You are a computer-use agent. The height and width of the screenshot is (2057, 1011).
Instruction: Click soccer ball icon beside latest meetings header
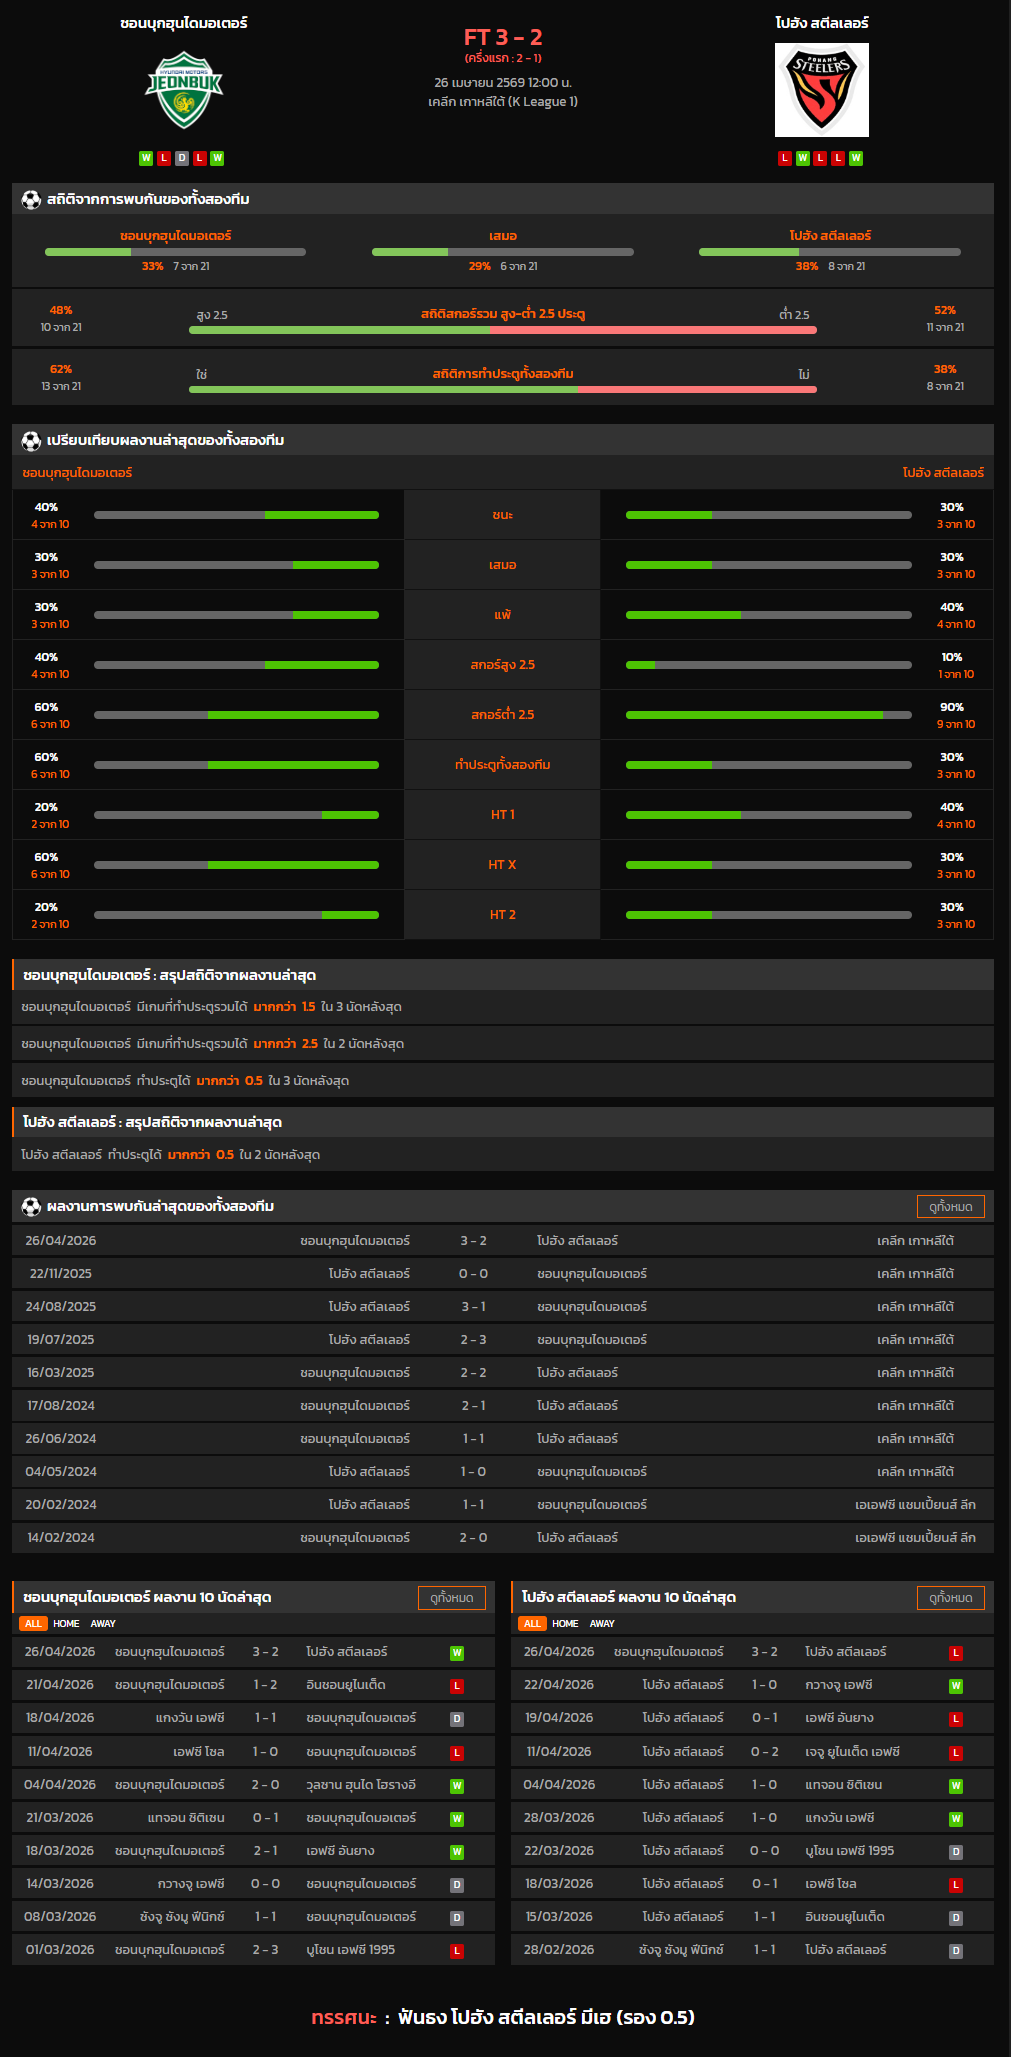(31, 1206)
